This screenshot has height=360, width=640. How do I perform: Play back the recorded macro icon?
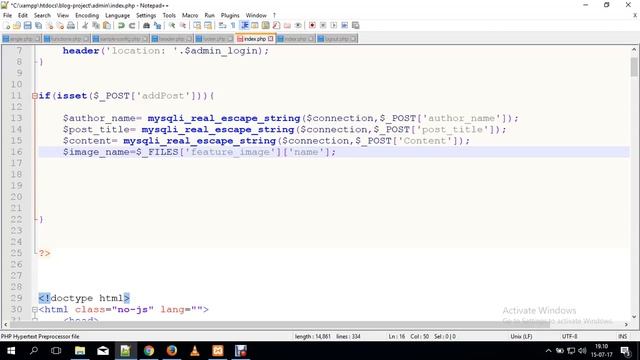(333, 25)
